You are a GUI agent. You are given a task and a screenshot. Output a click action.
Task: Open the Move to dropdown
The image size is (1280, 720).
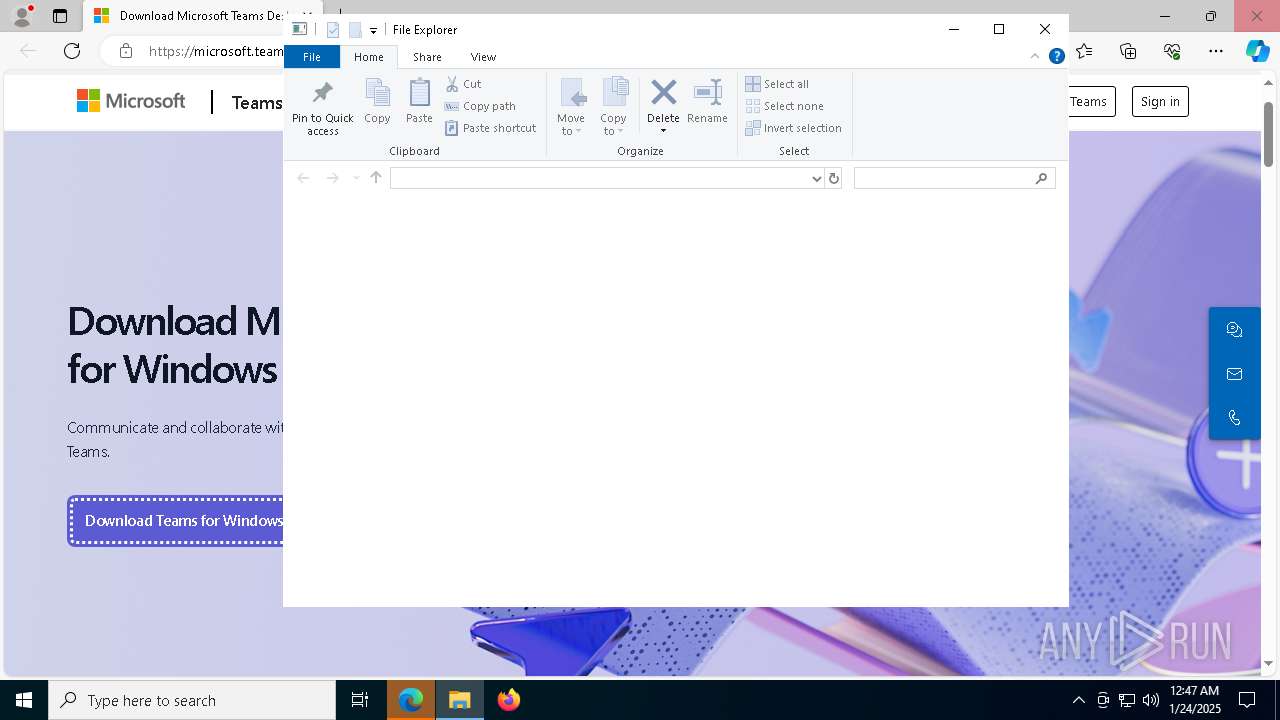[571, 107]
